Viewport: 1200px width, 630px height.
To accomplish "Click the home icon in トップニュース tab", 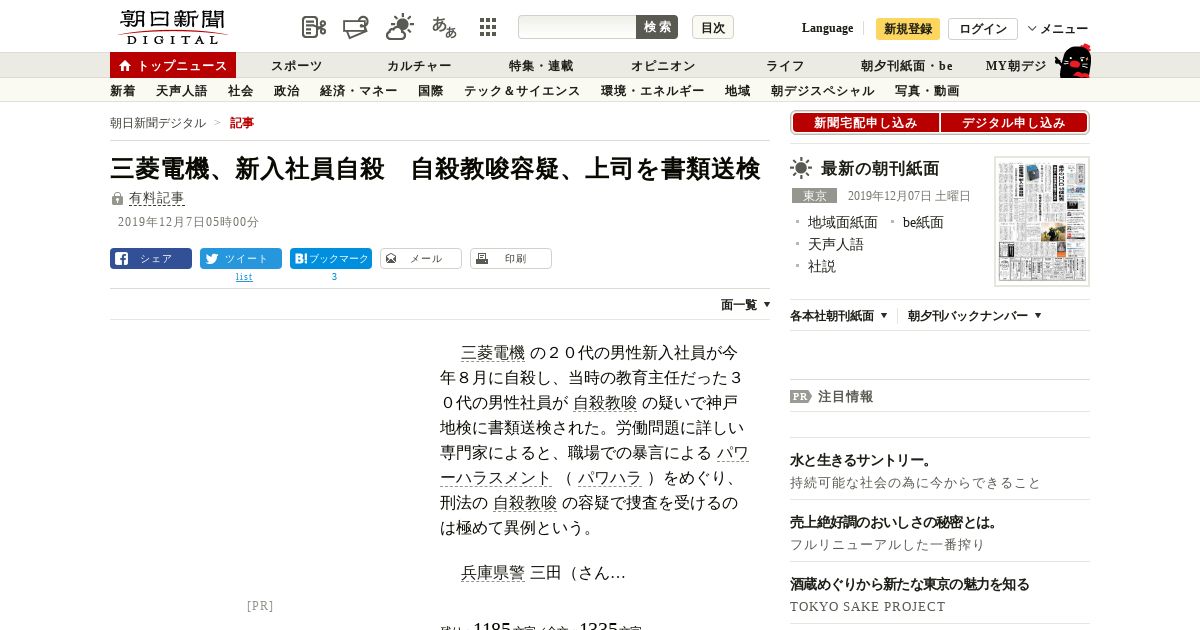I will pos(125,65).
